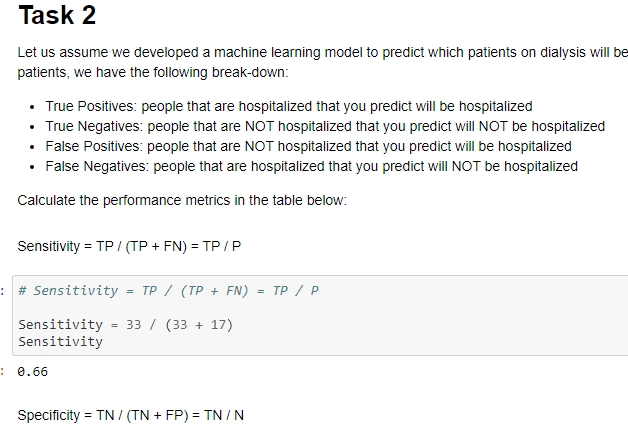628x428 pixels.
Task: Click the input prompt colon beside the code cell
Action: pyautogui.click(x=3, y=291)
